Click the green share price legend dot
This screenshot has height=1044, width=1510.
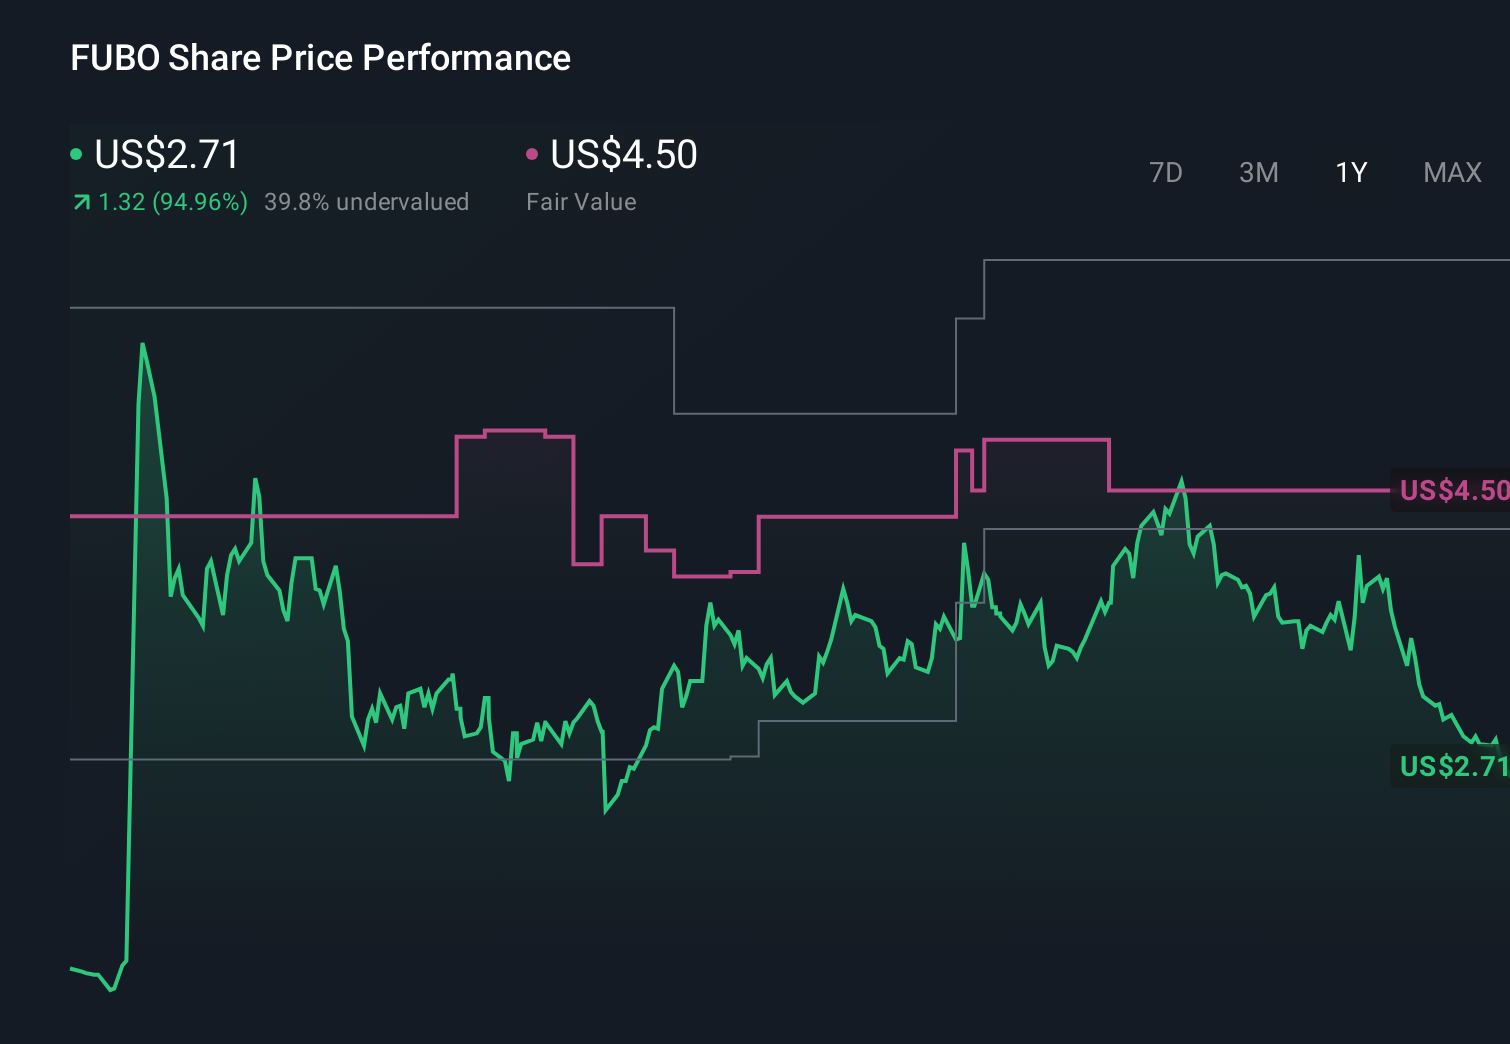tap(77, 153)
